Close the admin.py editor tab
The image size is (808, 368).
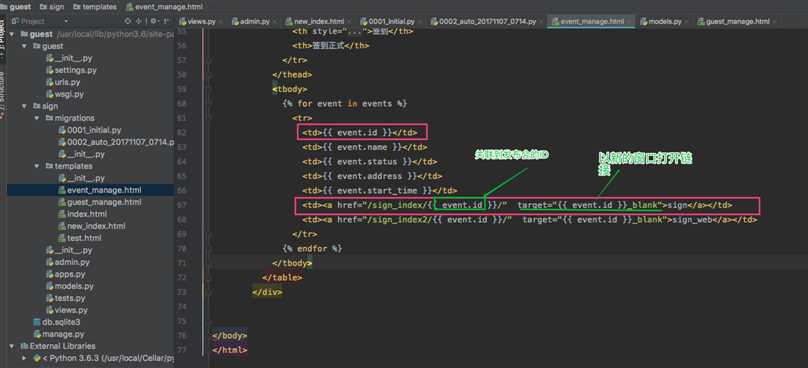coord(276,22)
